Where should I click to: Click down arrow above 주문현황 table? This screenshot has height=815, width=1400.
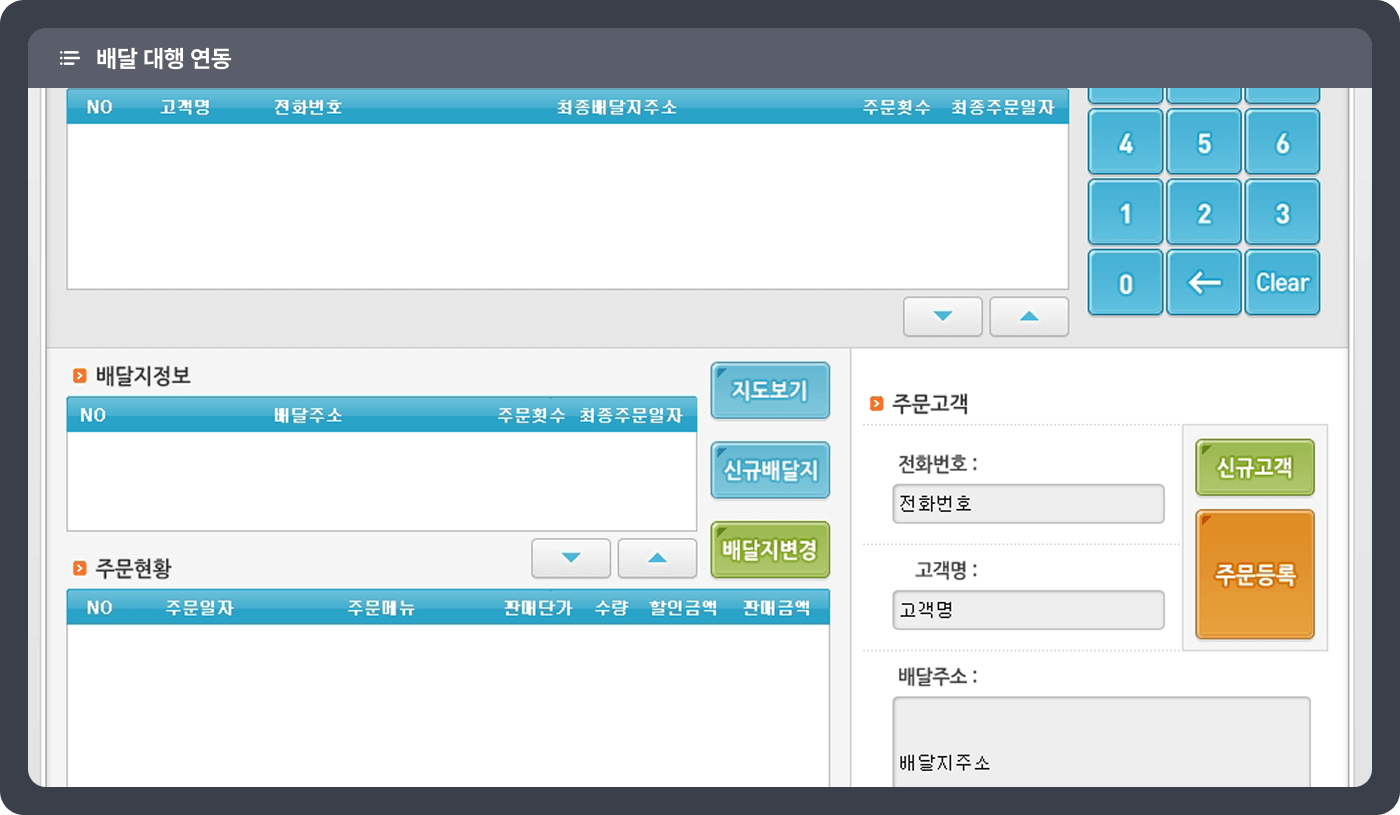click(x=570, y=558)
